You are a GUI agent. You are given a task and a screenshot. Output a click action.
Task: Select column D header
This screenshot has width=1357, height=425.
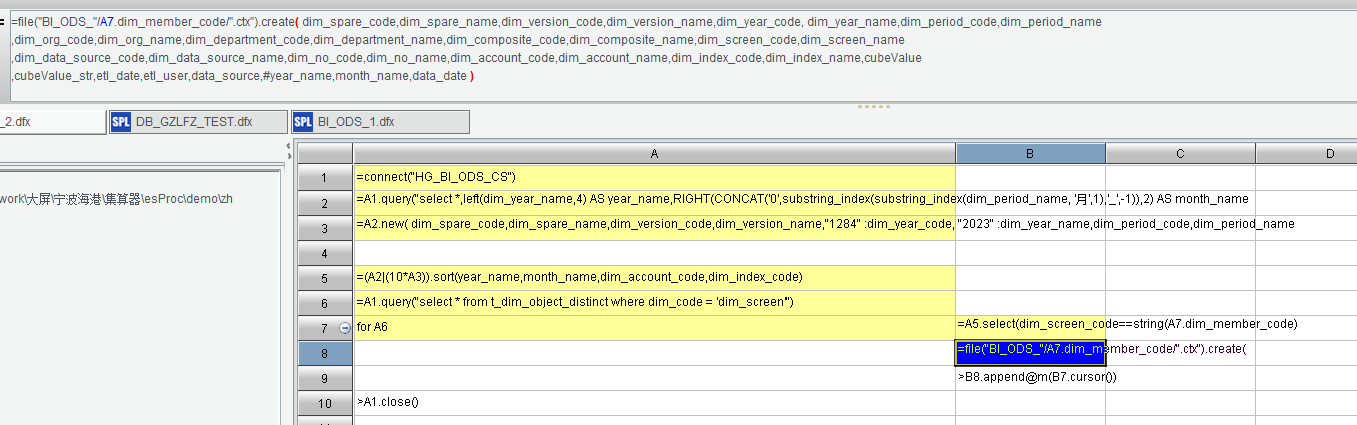(1306, 153)
